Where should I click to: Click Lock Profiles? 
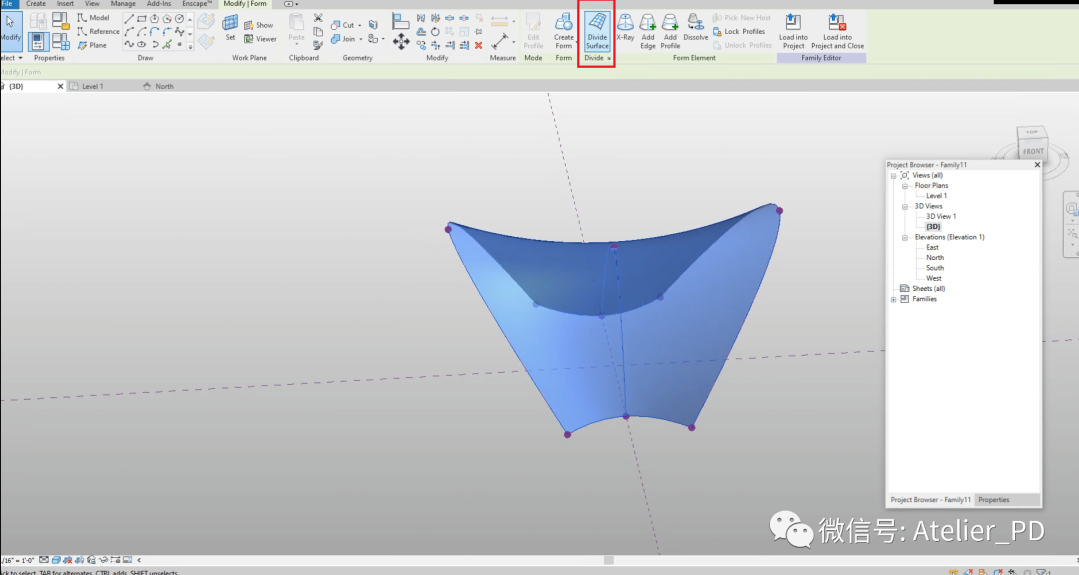738,32
